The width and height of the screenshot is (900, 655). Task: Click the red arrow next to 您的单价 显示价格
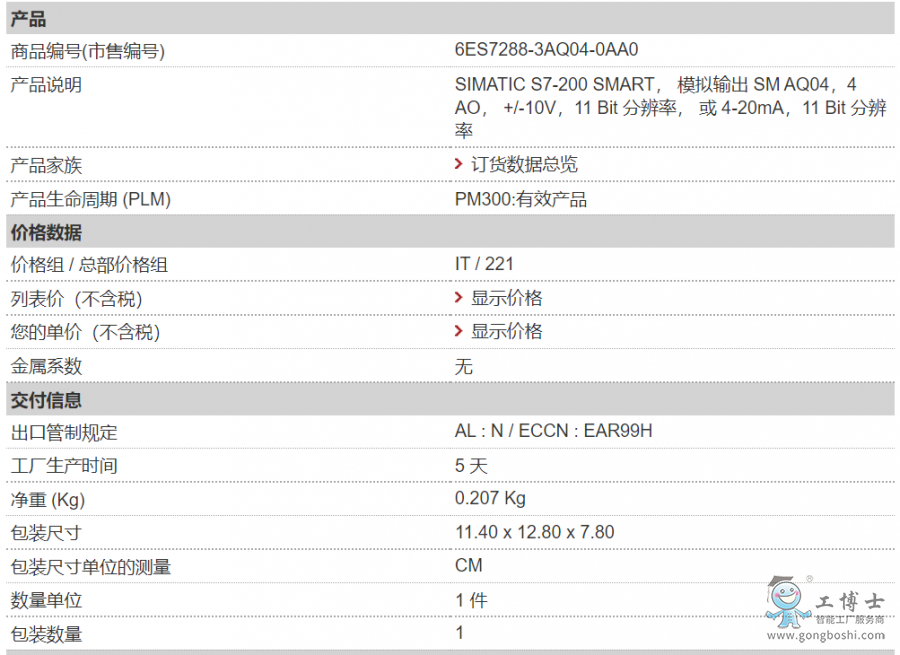459,331
